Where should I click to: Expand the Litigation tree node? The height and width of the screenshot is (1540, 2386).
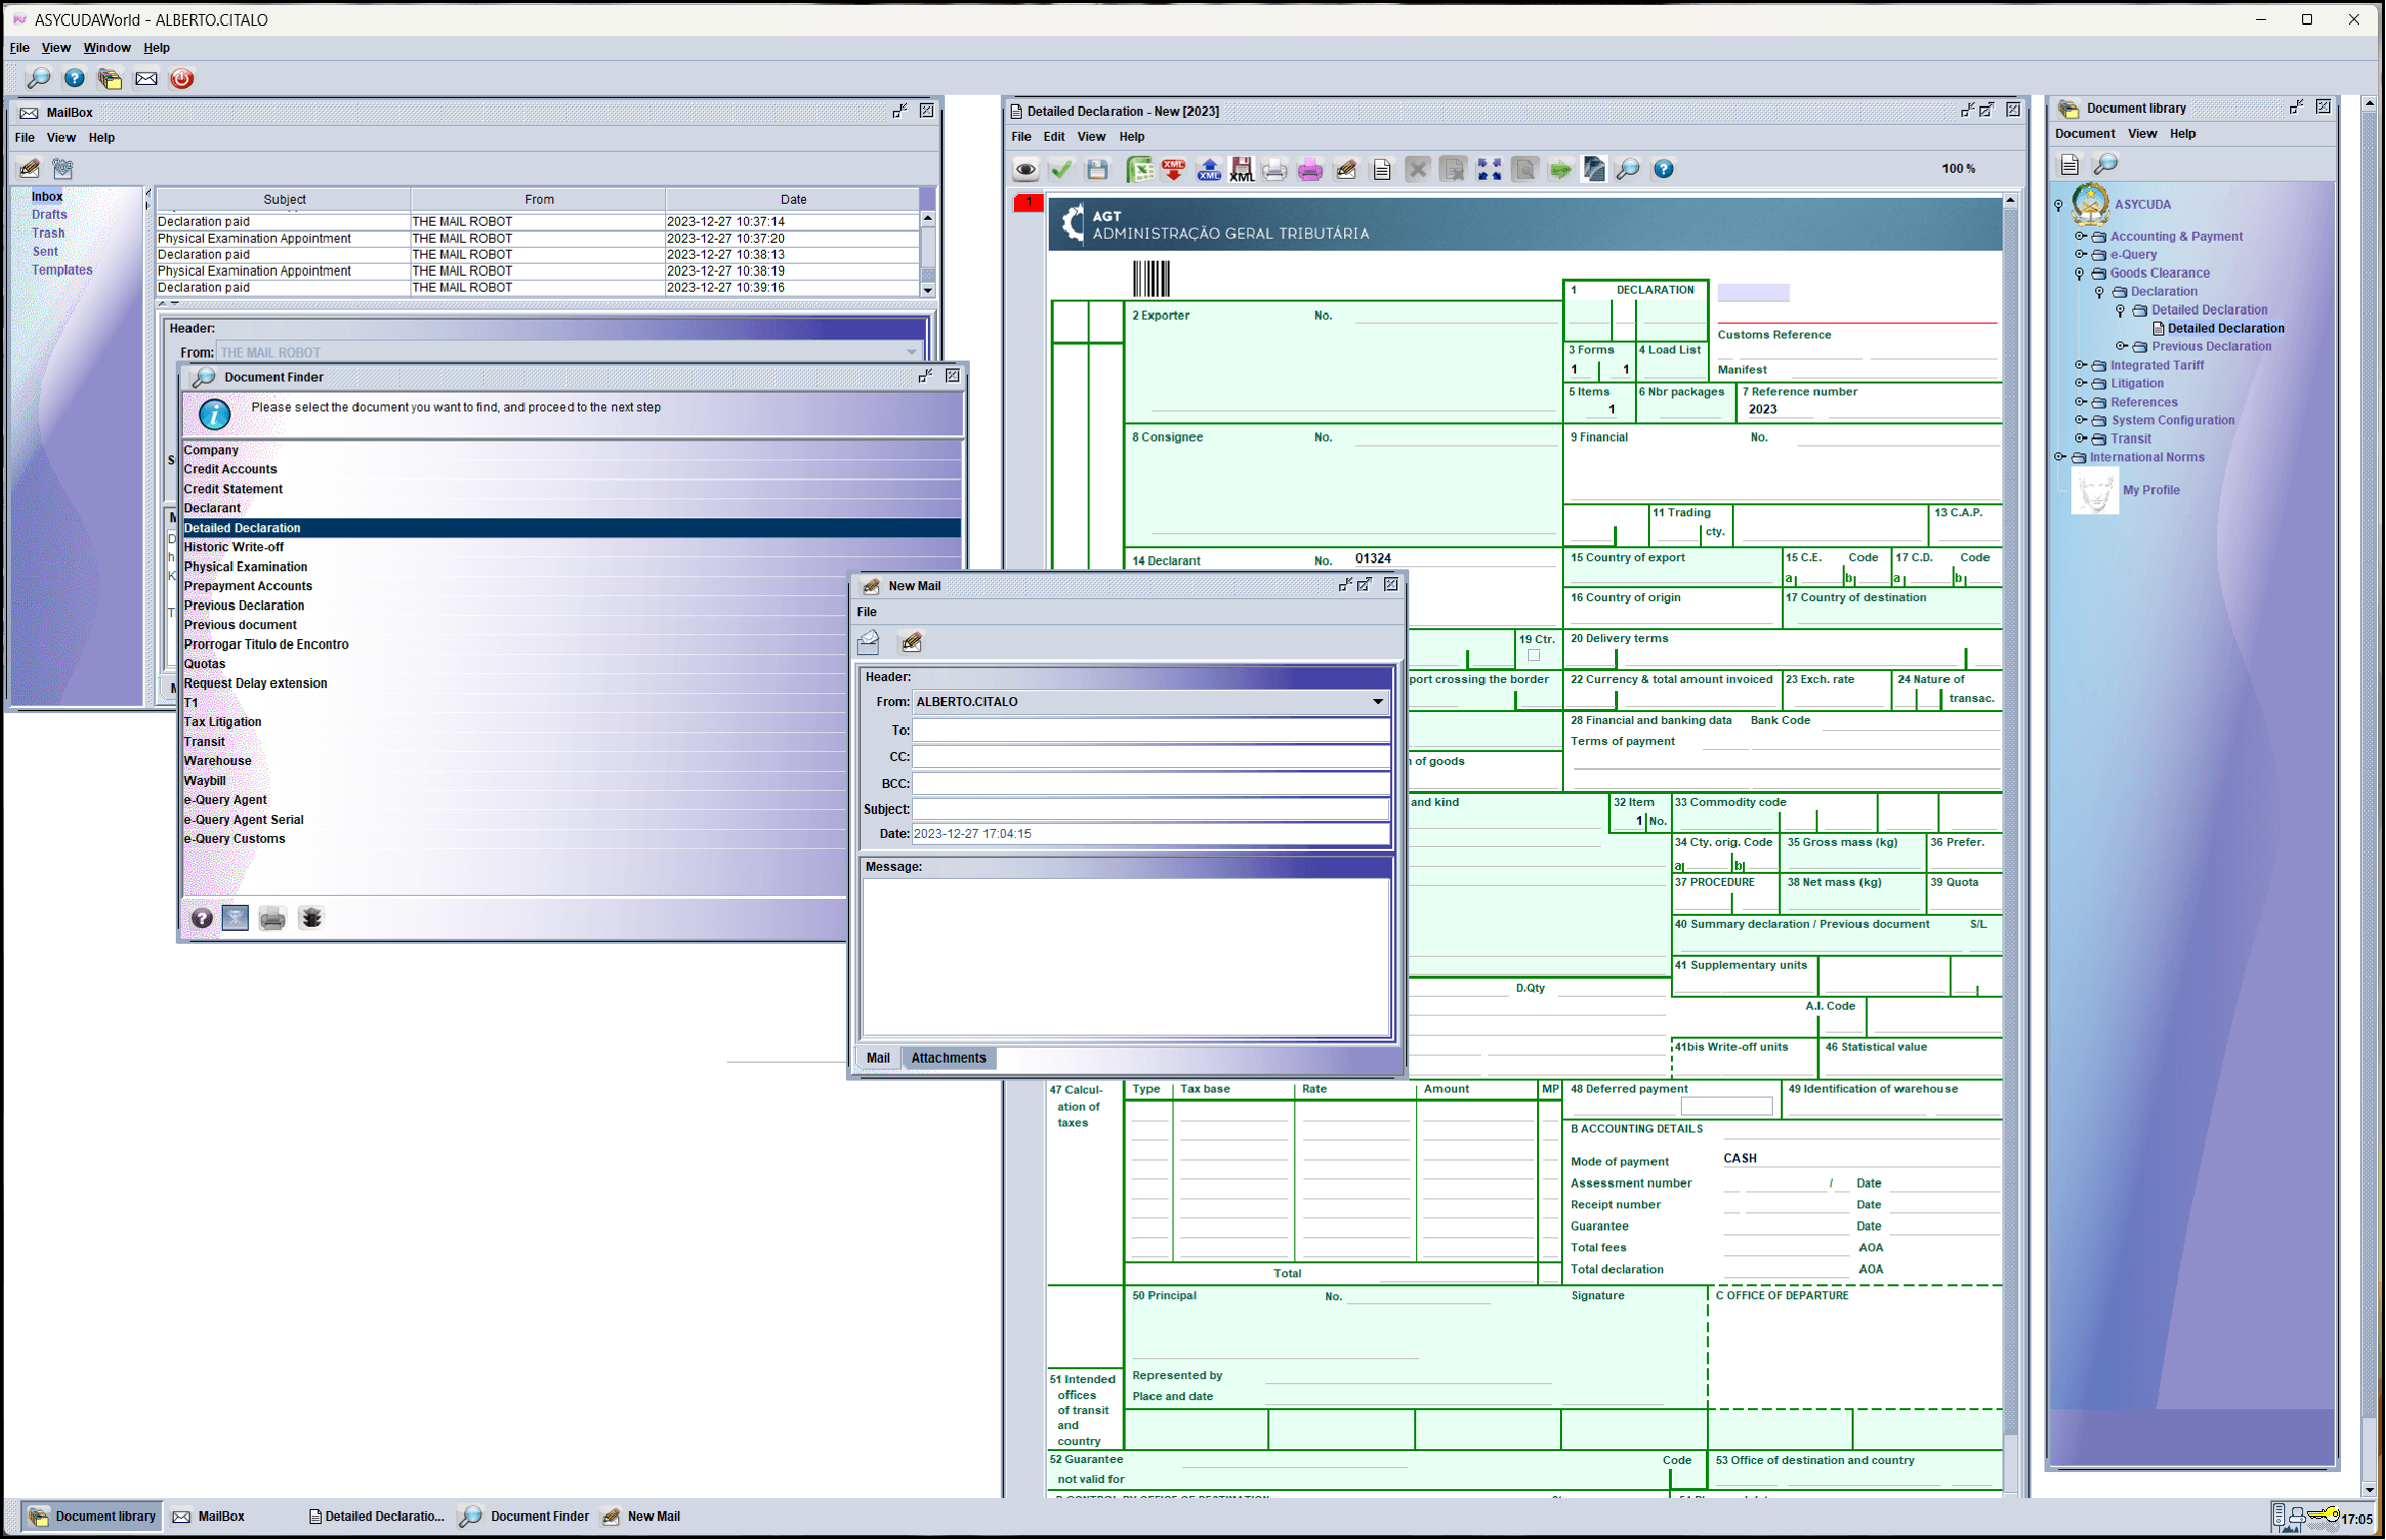[2080, 384]
